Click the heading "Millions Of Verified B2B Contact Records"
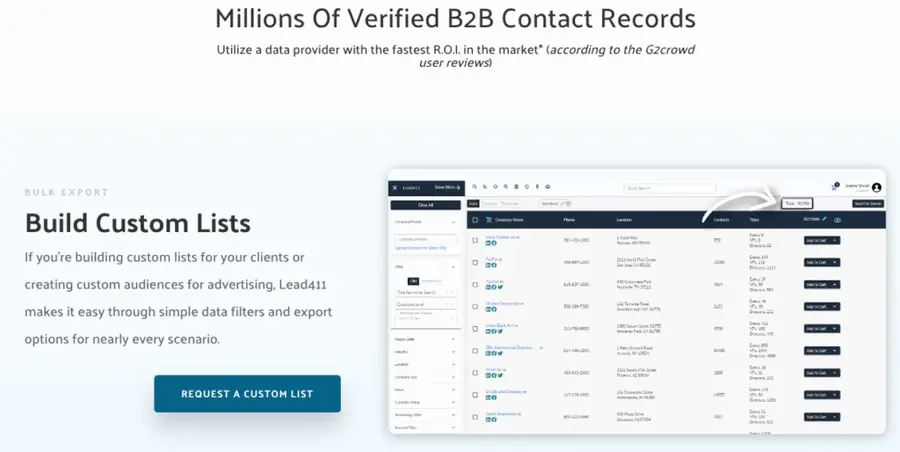This screenshot has height=452, width=900. point(455,18)
